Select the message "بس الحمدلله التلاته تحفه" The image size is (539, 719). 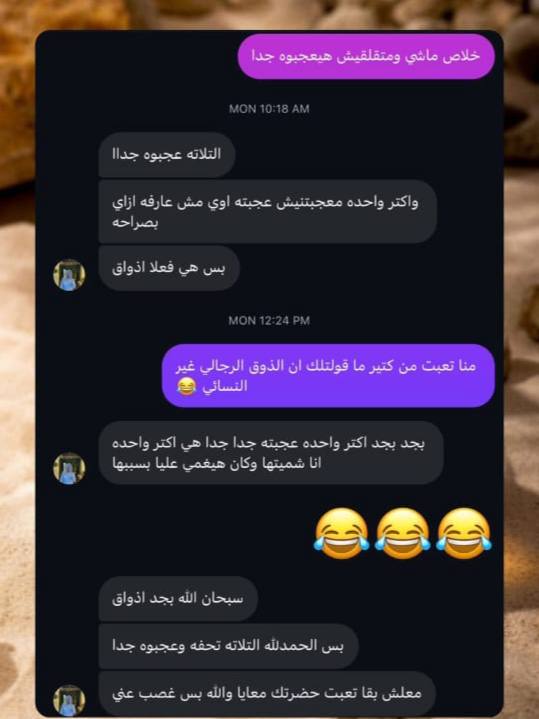[228, 646]
